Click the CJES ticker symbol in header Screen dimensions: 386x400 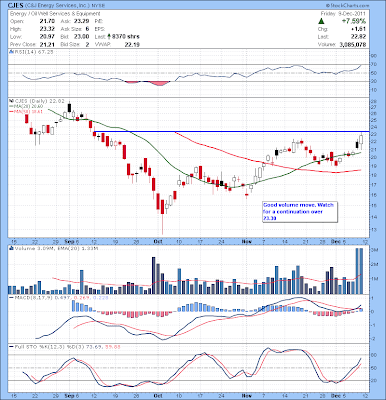[x=16, y=6]
